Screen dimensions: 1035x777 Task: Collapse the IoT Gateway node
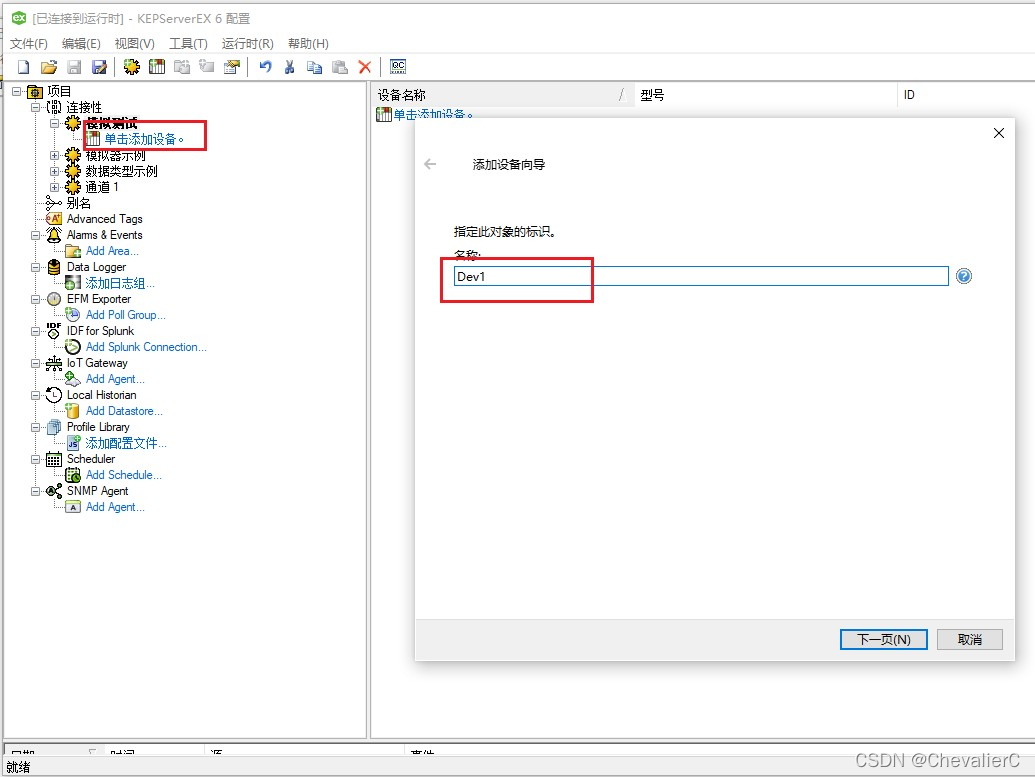[x=36, y=363]
